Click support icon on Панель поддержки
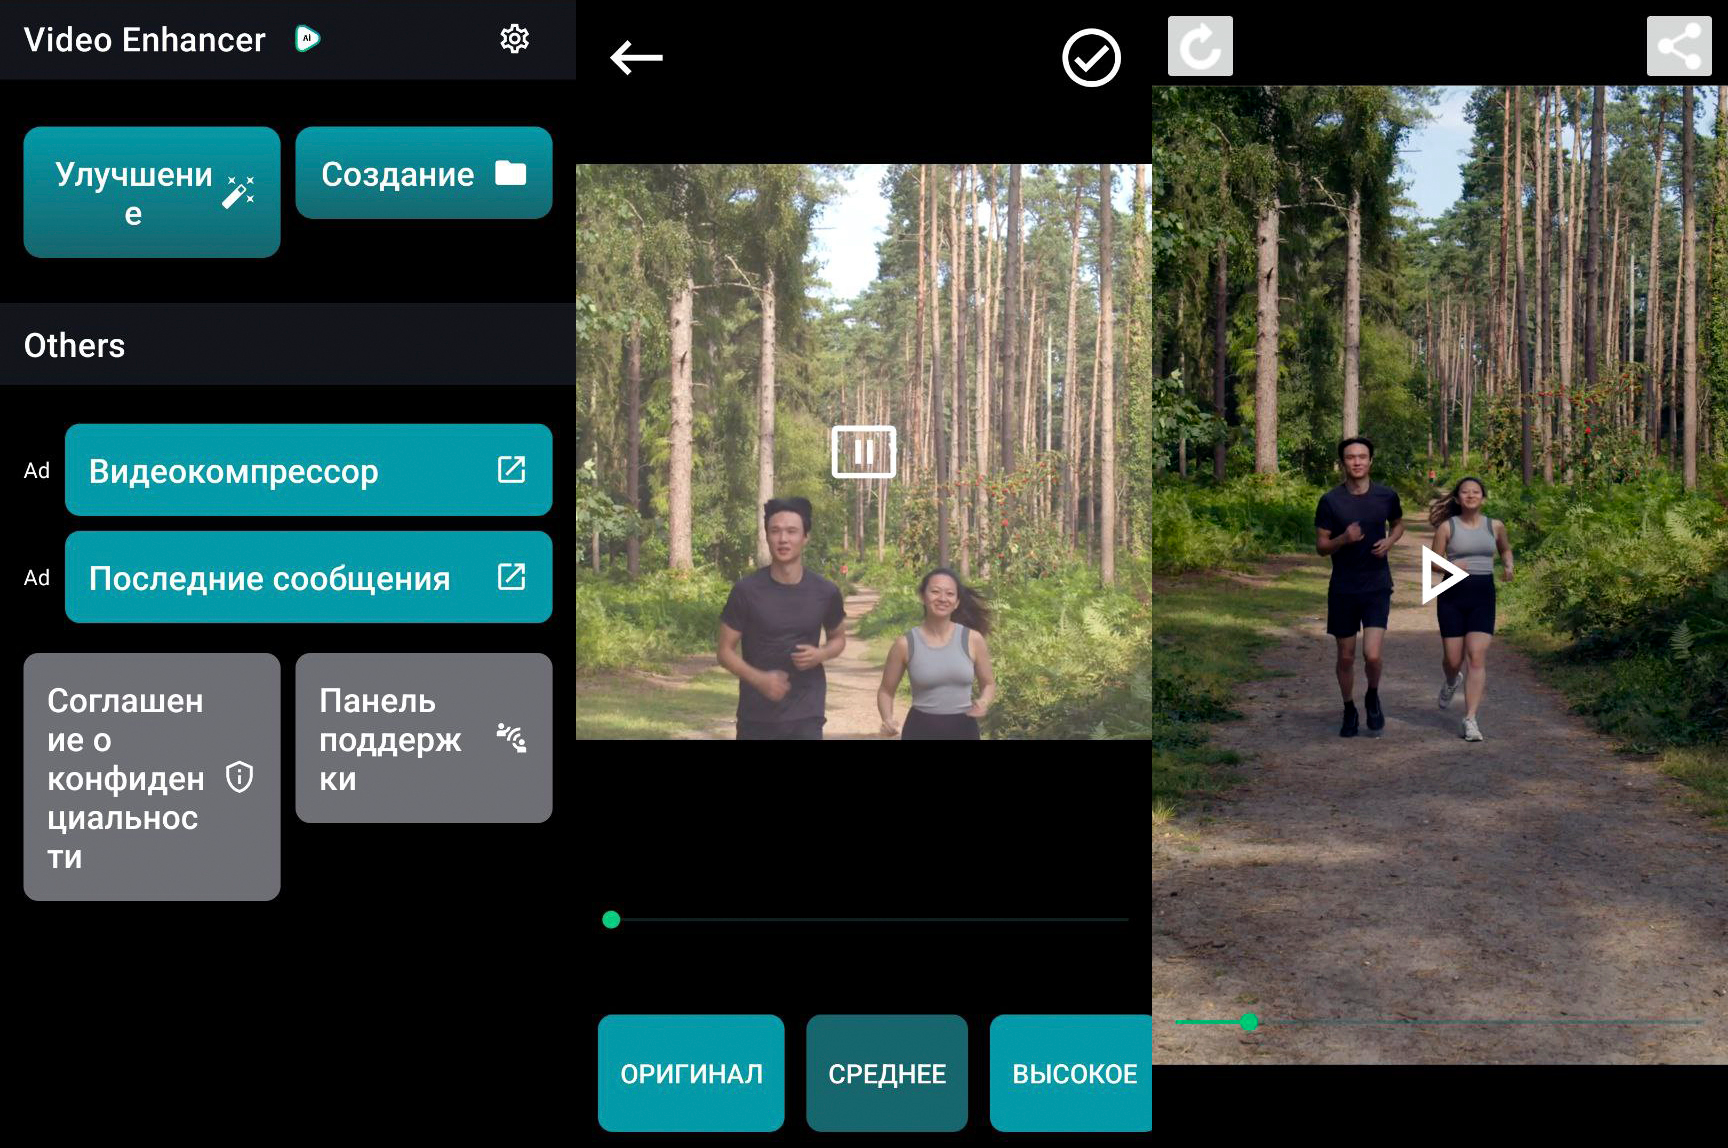 511,738
